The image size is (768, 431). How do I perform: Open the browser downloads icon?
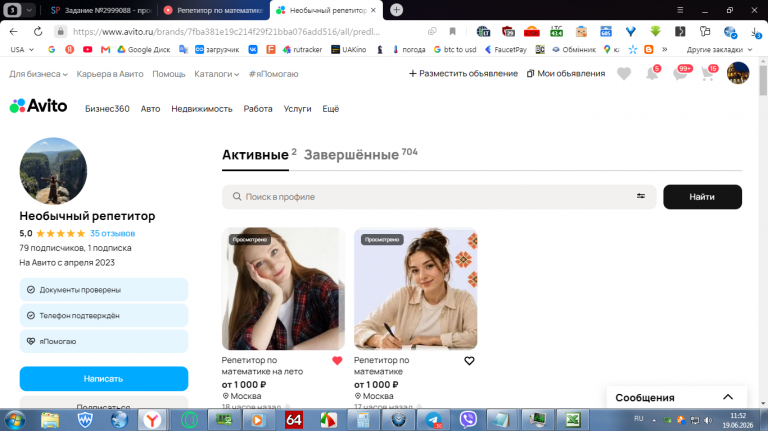(x=755, y=32)
